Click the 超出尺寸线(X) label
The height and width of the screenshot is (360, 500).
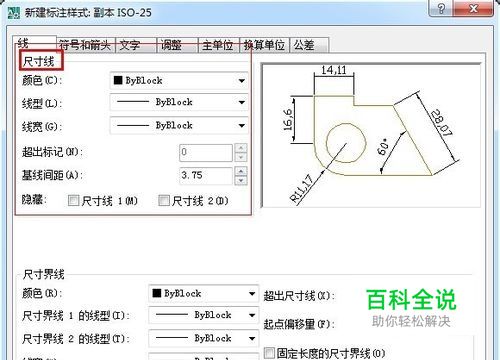[x=299, y=296]
